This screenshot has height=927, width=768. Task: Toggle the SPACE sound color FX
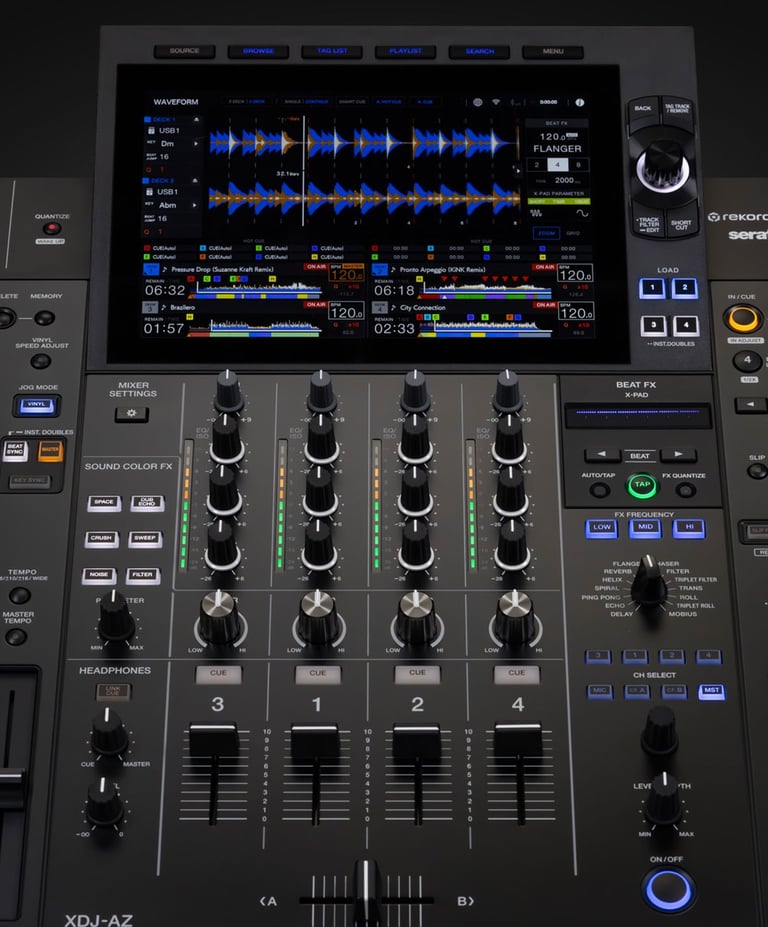104,503
